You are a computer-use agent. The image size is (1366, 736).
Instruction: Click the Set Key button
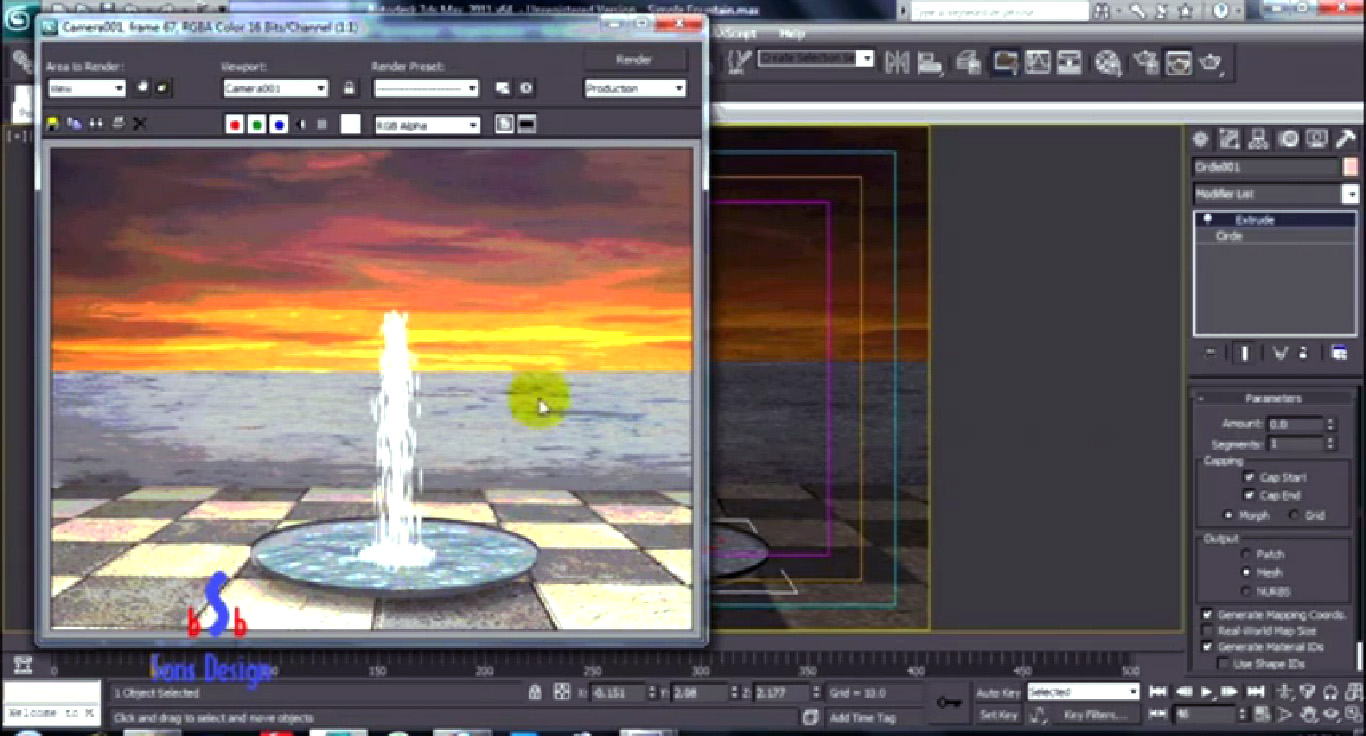click(998, 714)
